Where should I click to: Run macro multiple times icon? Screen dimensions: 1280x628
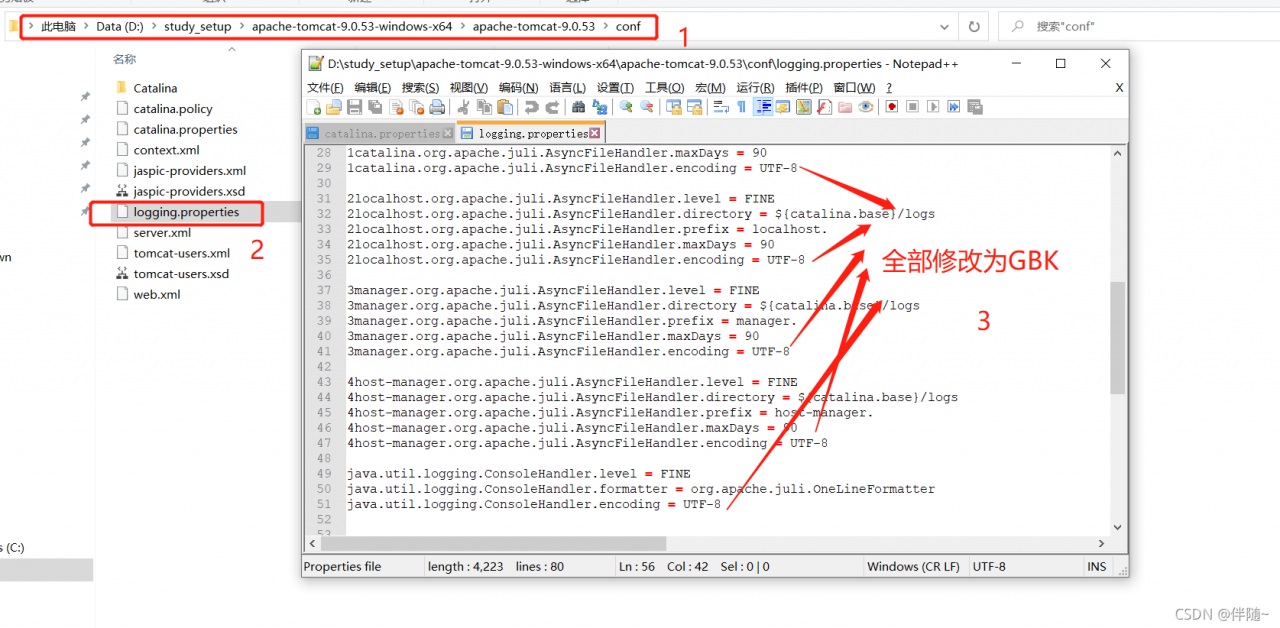tap(953, 107)
